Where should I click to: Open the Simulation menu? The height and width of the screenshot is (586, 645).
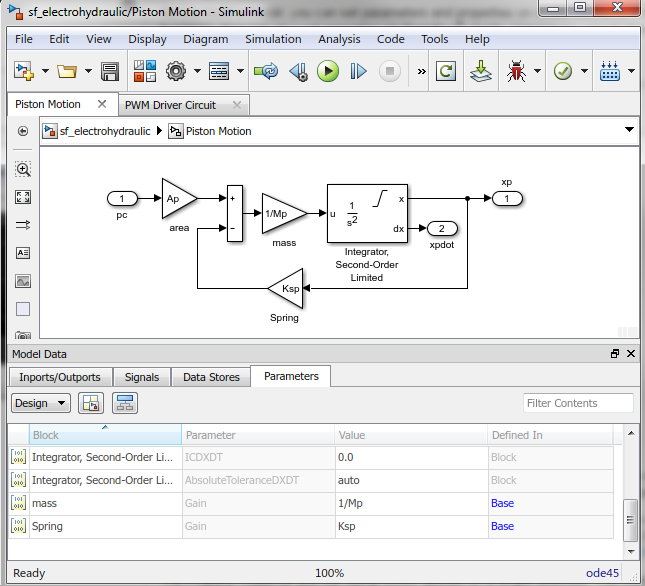click(x=273, y=39)
